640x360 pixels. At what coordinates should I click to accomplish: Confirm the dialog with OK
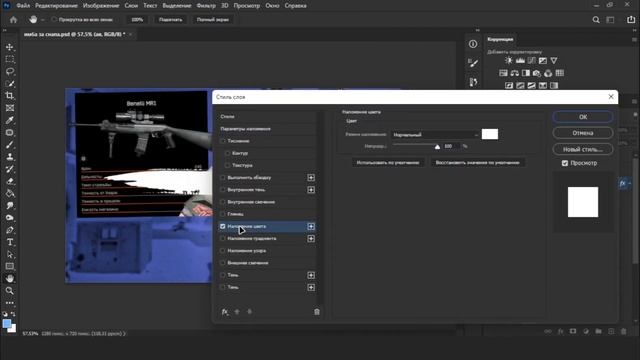[x=583, y=117]
